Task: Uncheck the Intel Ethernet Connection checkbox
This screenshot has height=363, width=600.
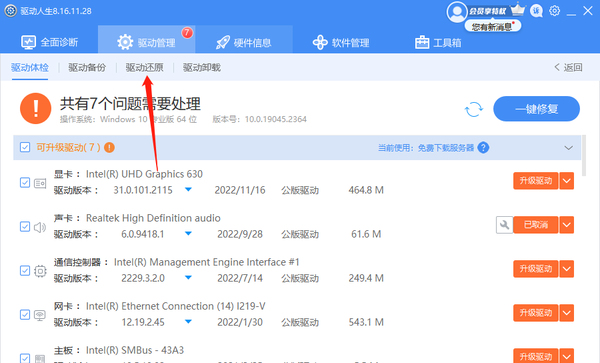Action: (x=25, y=314)
